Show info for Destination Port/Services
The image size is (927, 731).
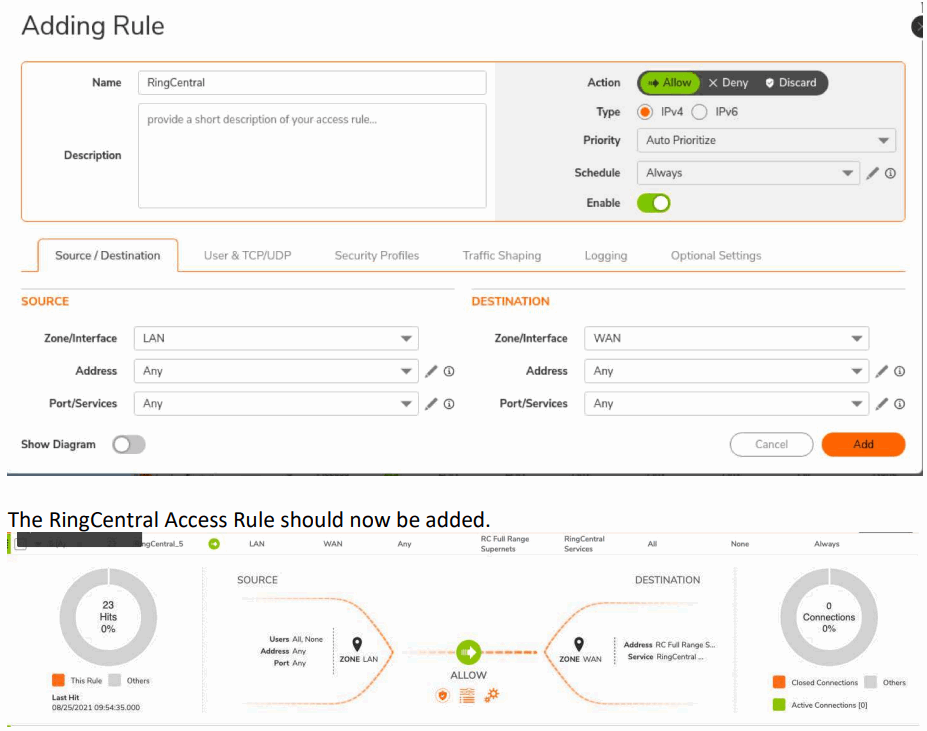tap(899, 404)
